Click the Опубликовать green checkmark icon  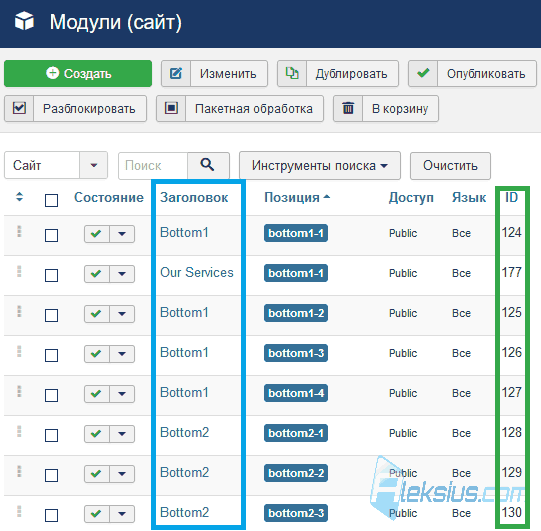pyautogui.click(x=423, y=73)
